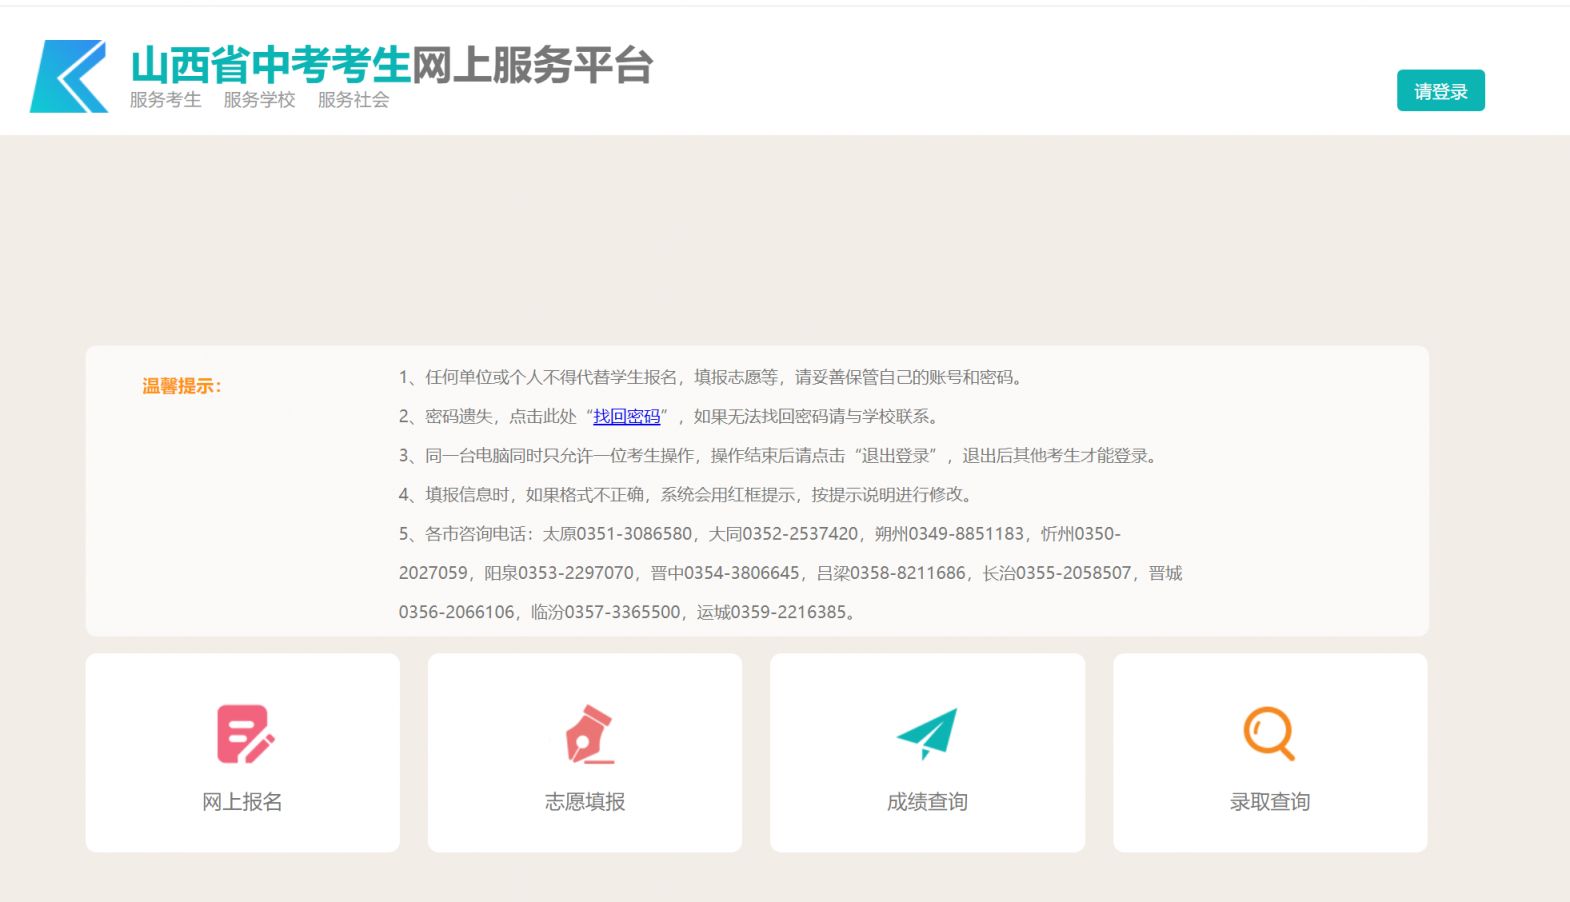
Task: Click the 吕梁0358-8211686 phone number
Action: pos(891,573)
